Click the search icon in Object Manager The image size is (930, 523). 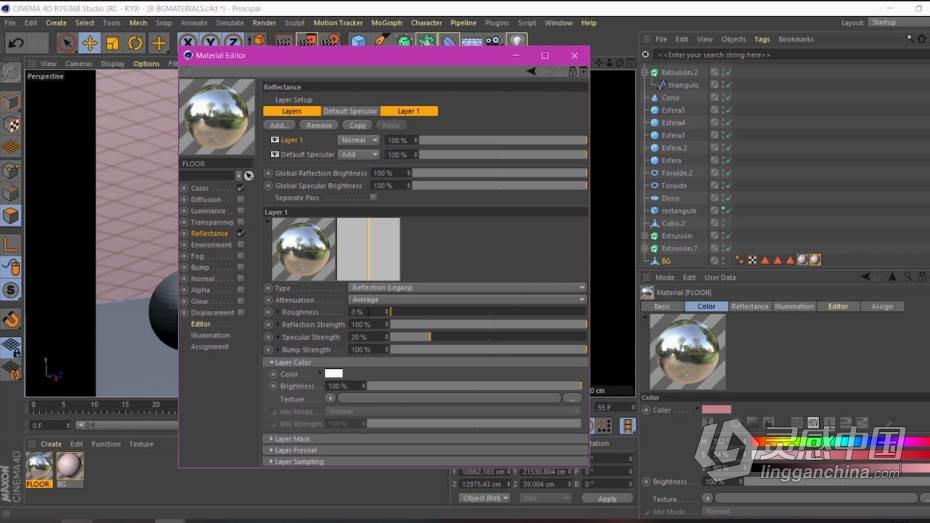click(x=910, y=39)
